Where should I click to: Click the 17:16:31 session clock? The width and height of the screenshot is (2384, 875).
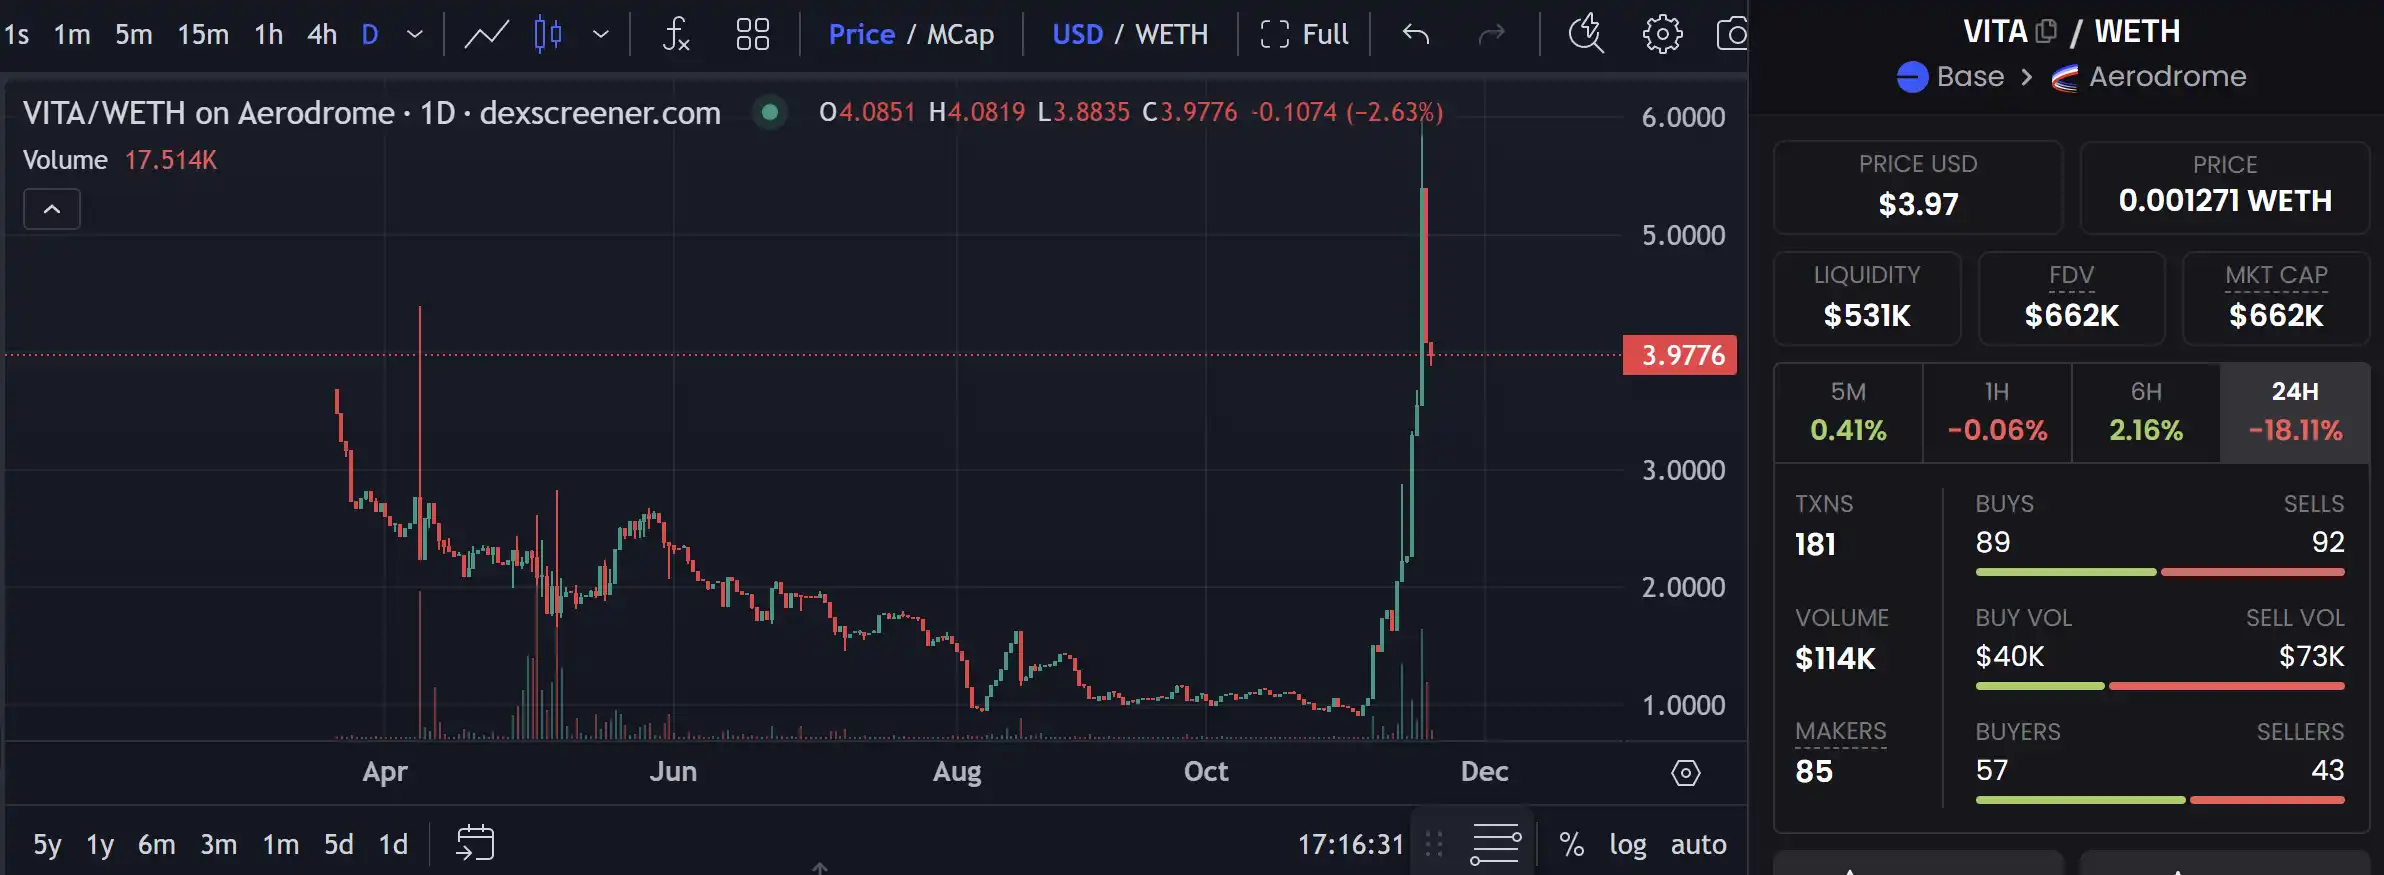pos(1351,843)
